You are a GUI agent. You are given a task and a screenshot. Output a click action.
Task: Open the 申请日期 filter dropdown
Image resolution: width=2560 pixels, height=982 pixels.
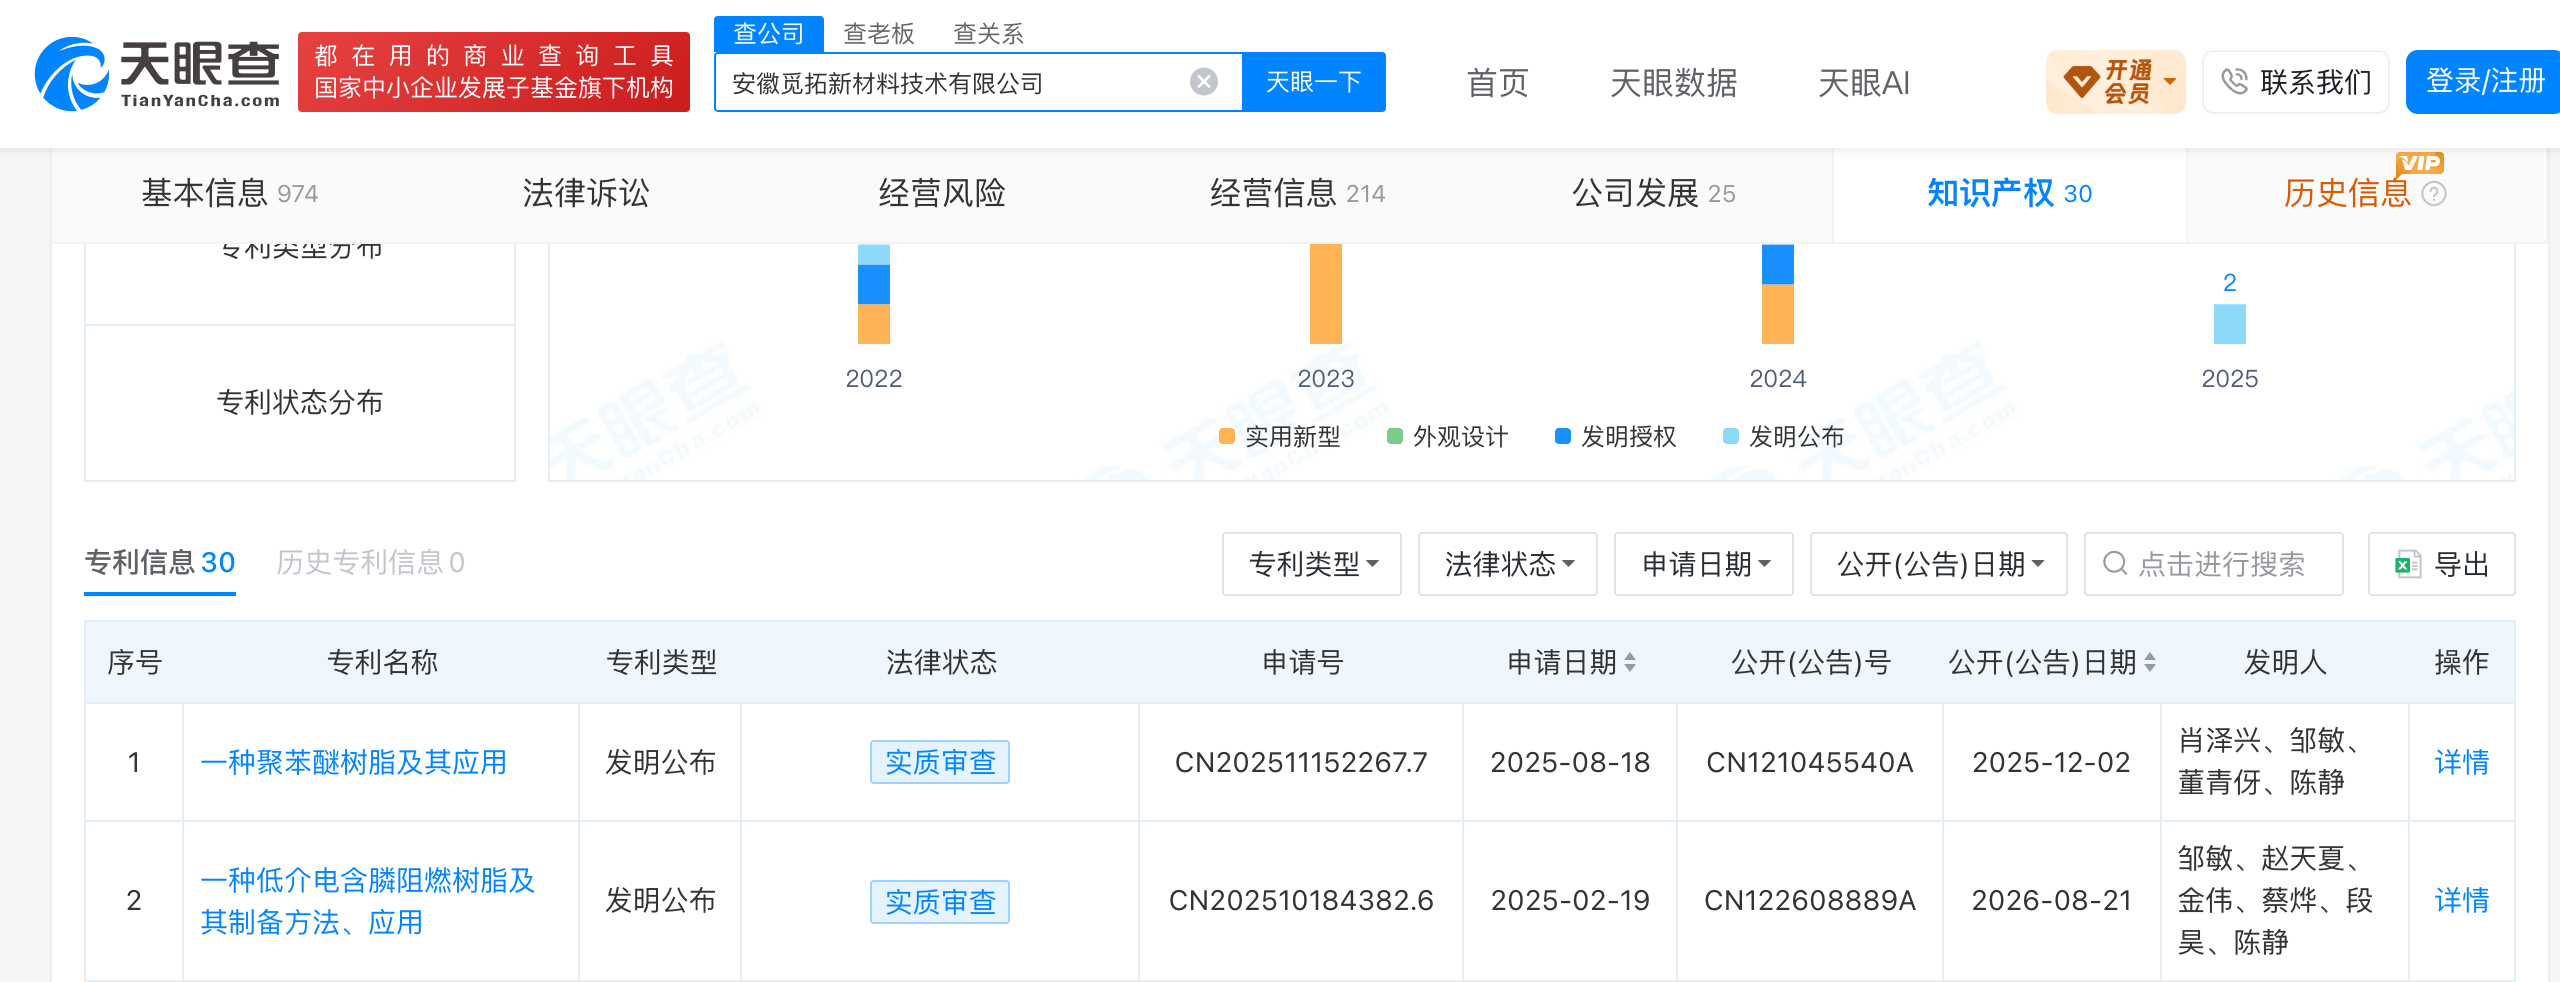point(1704,564)
